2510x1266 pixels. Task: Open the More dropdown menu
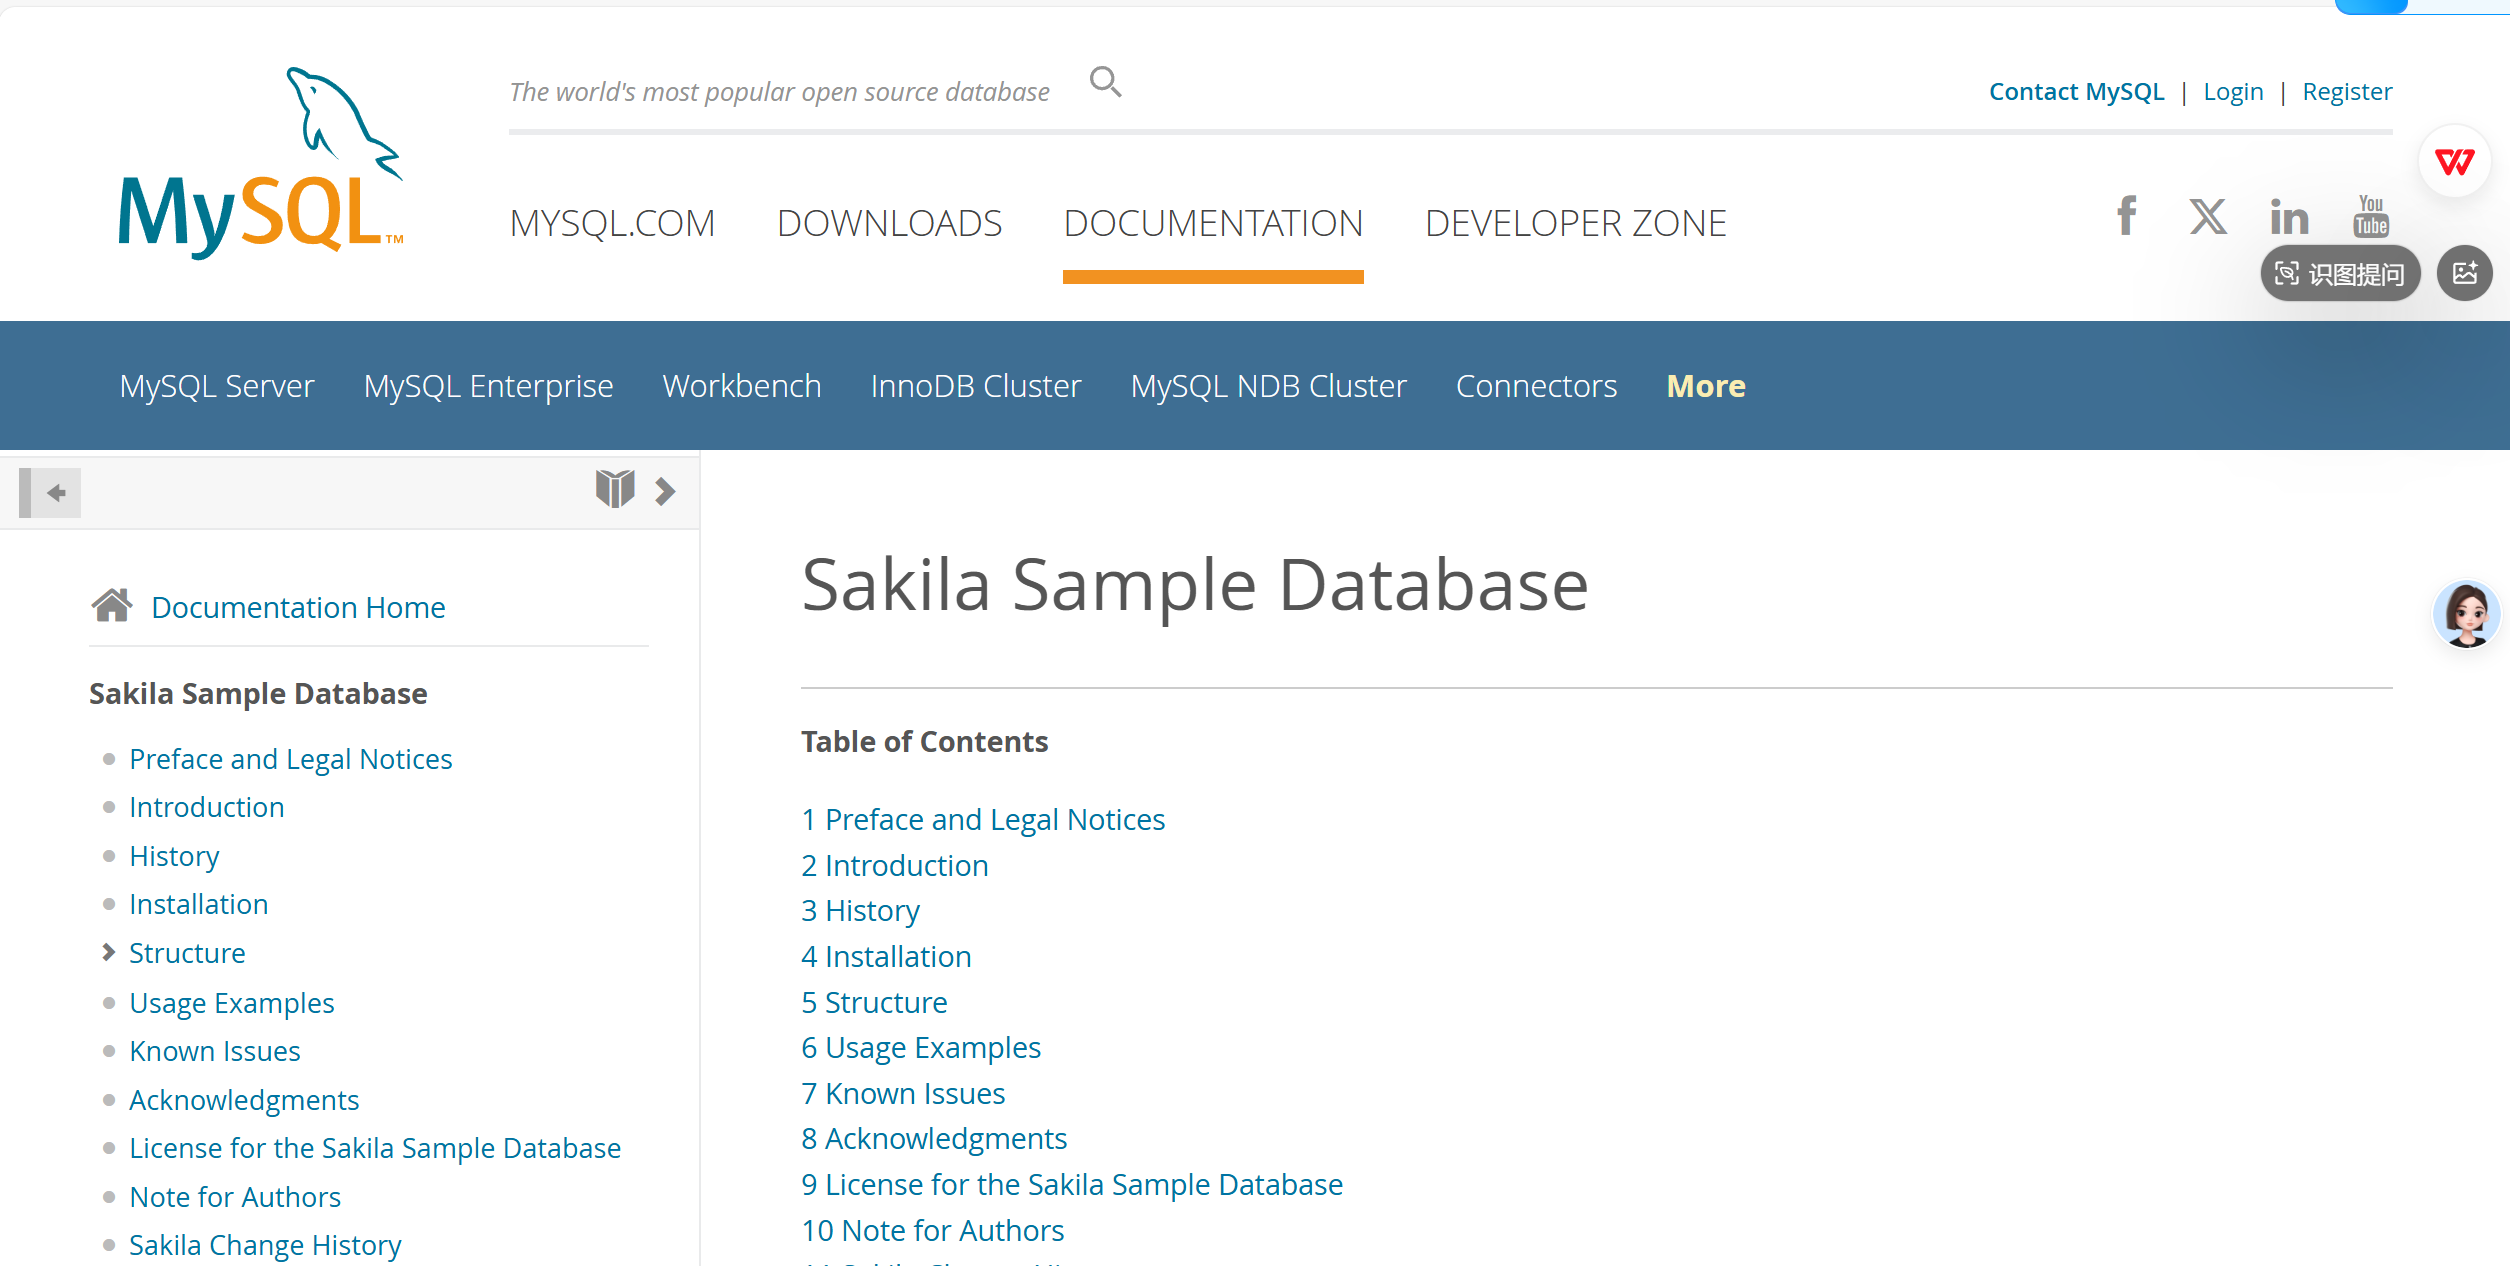point(1705,386)
